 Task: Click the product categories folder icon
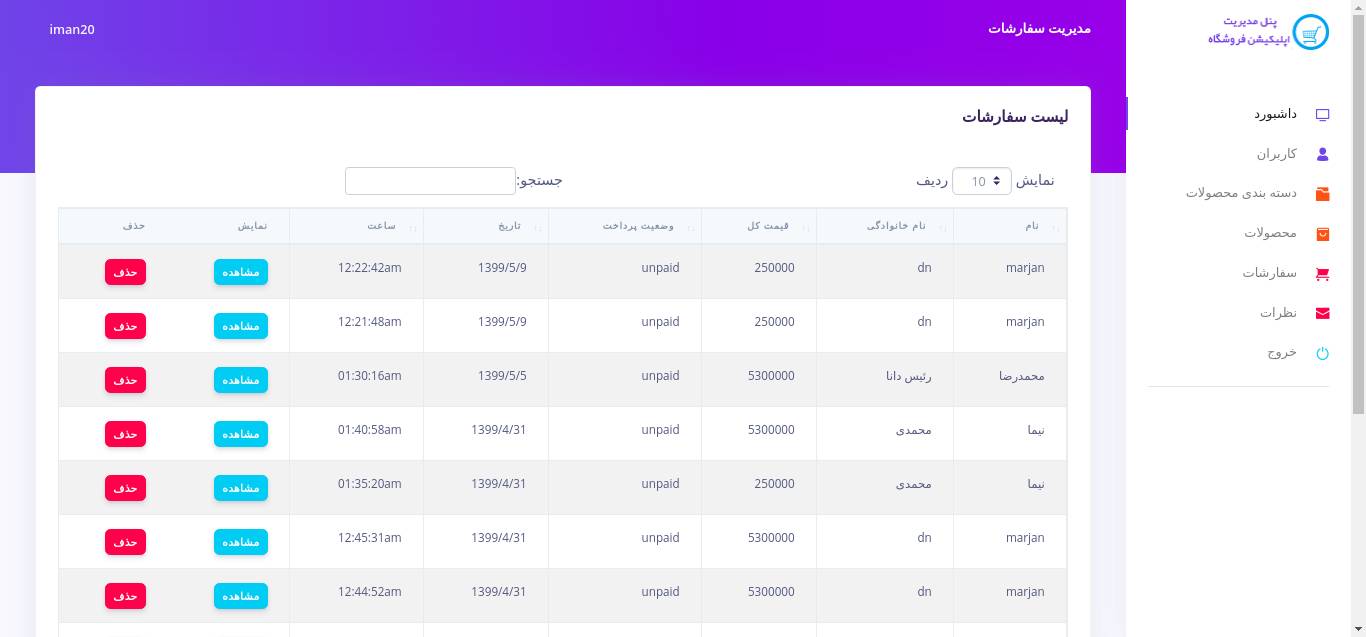[x=1322, y=193]
